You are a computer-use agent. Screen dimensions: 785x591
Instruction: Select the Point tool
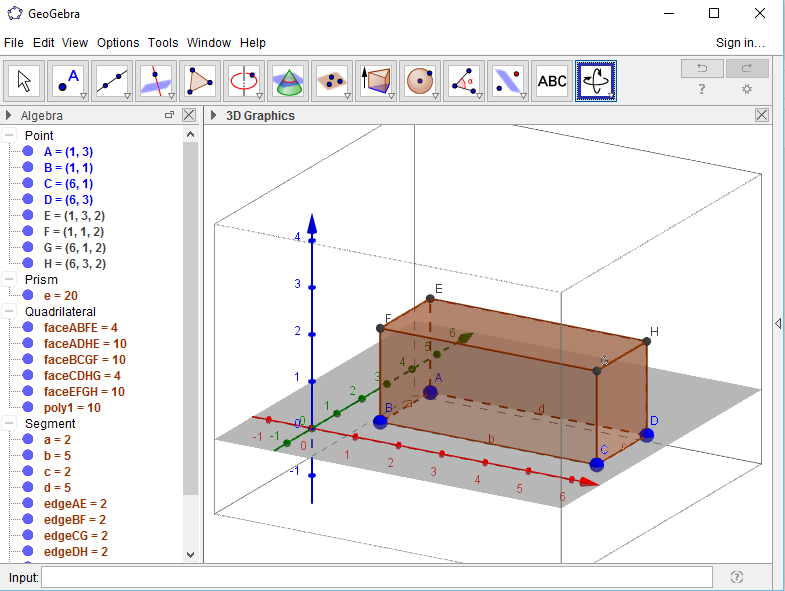point(70,81)
